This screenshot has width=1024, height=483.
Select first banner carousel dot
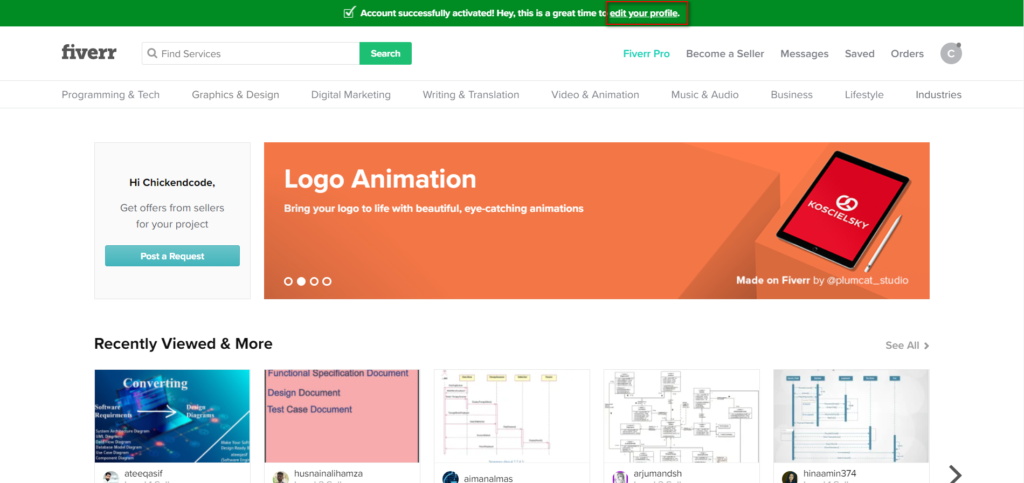[288, 281]
